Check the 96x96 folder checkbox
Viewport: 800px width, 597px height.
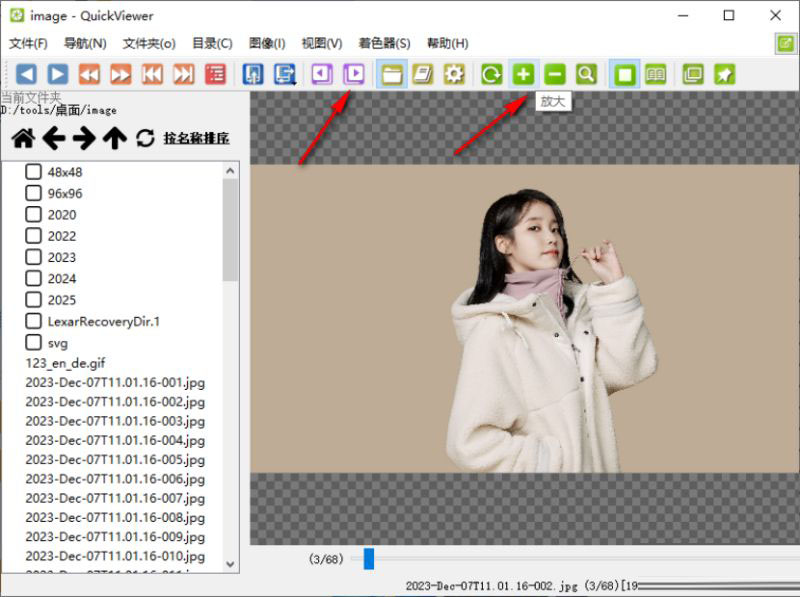tap(33, 193)
